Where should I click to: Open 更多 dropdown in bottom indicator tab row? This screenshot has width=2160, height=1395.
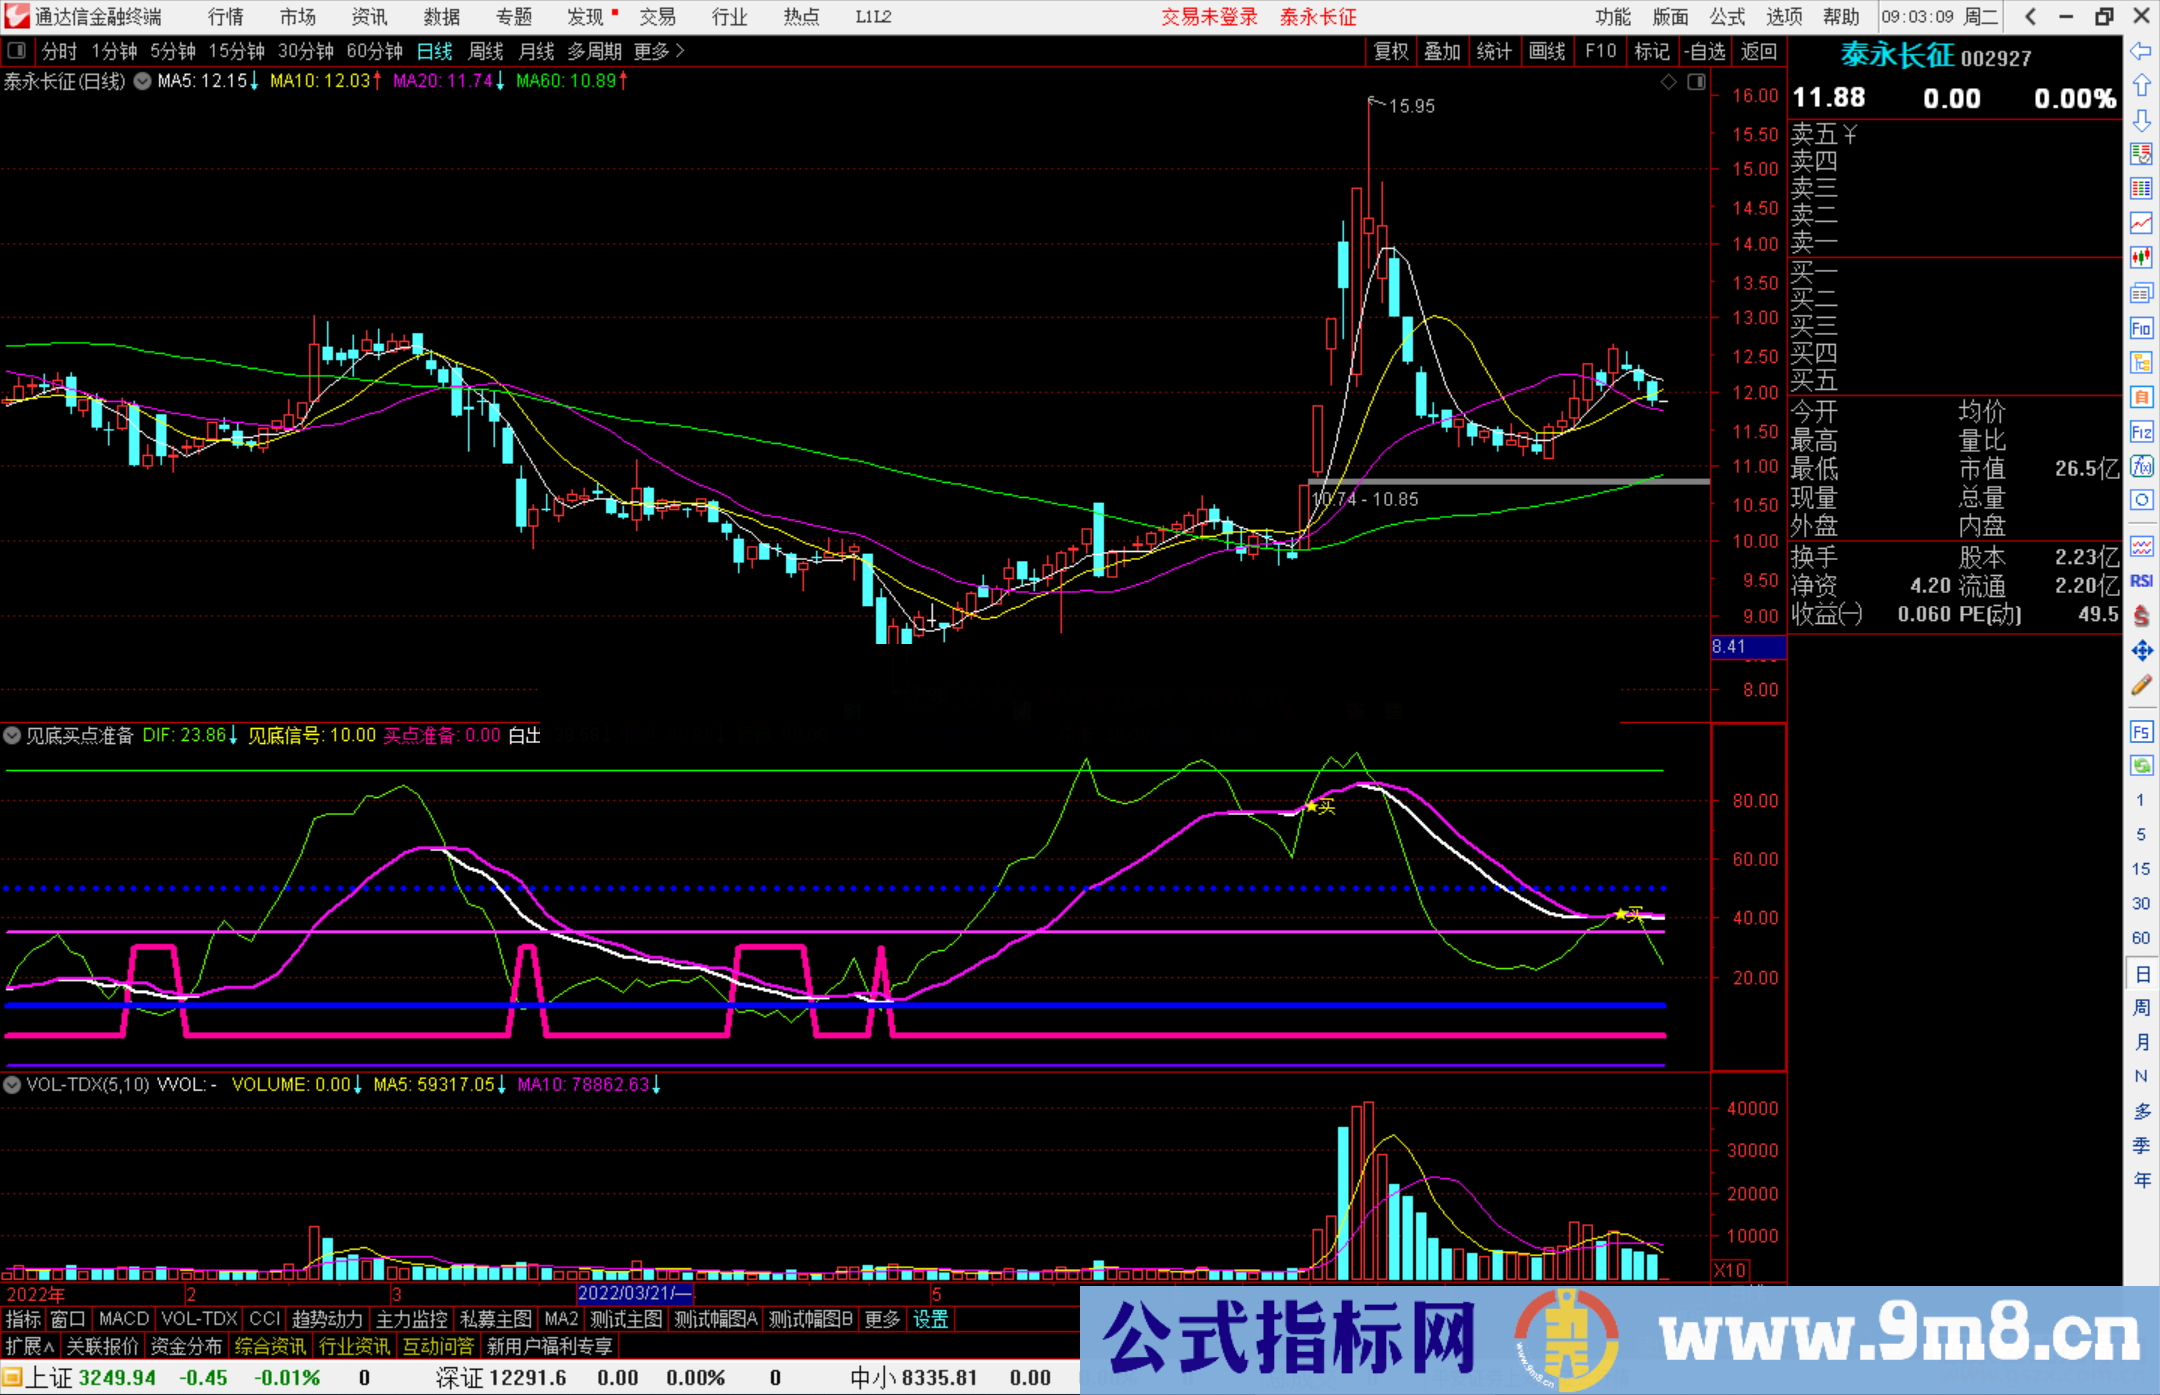pyautogui.click(x=880, y=1319)
